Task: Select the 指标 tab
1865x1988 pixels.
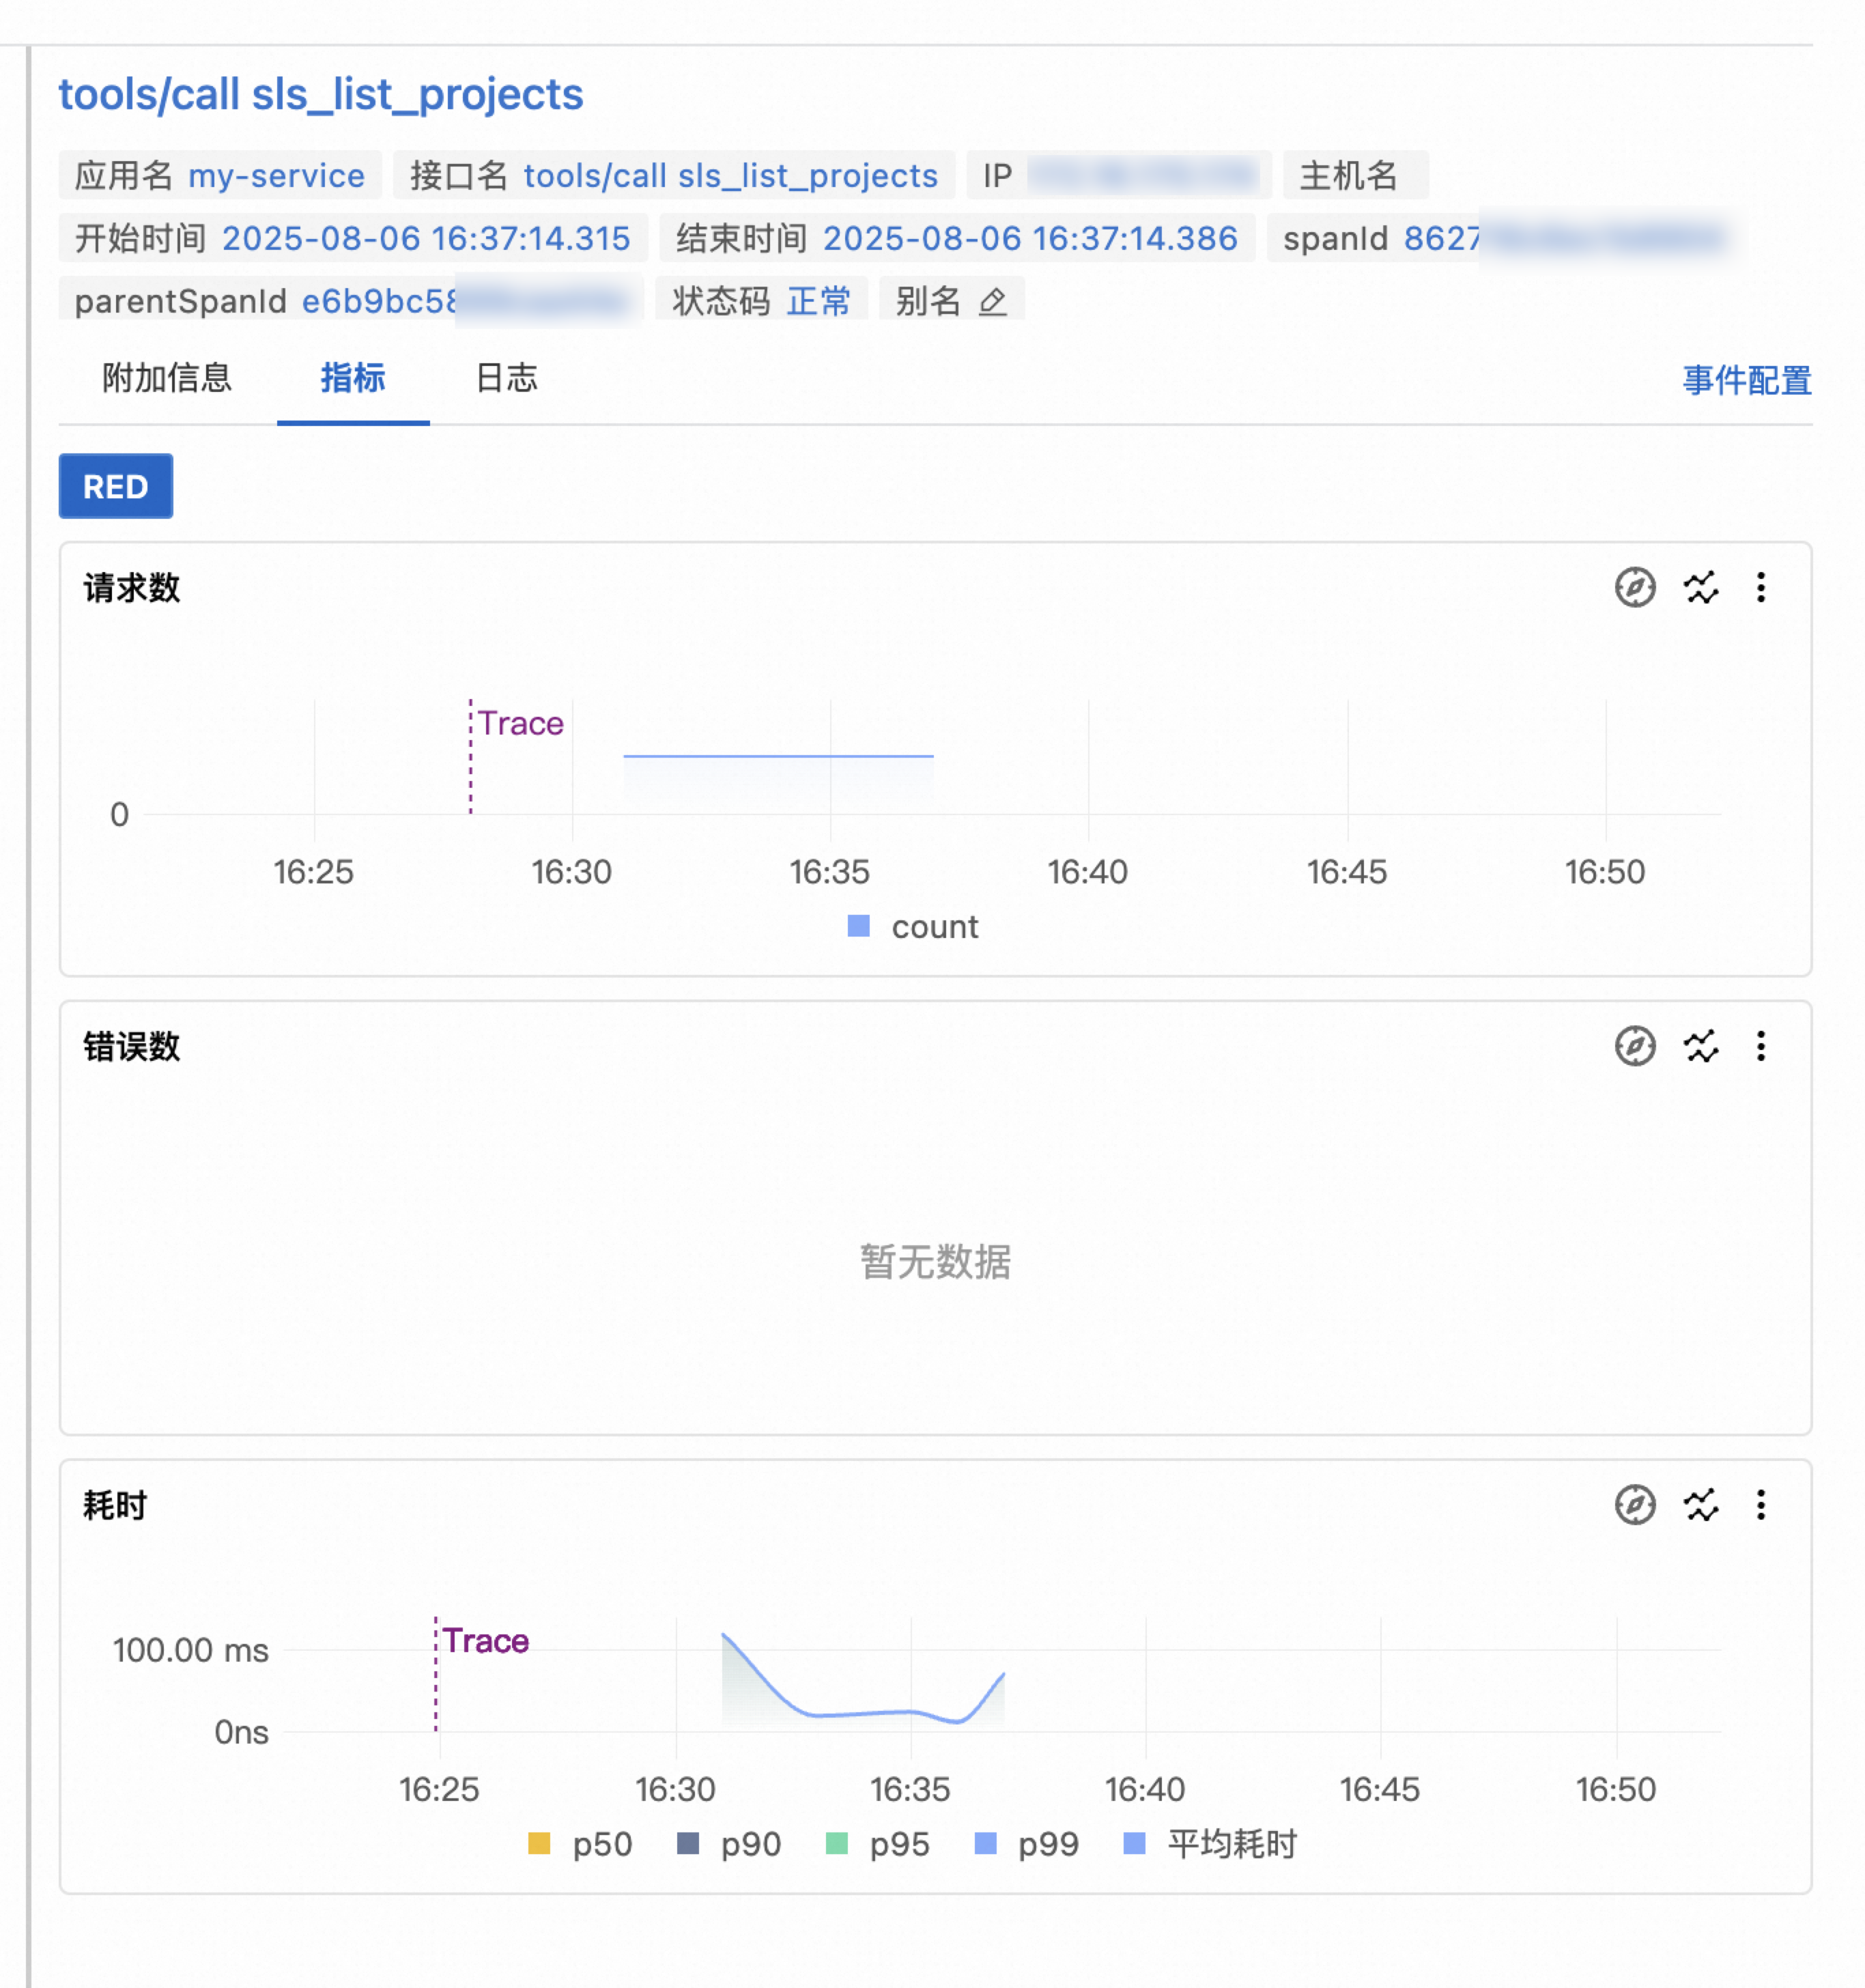Action: tap(353, 378)
